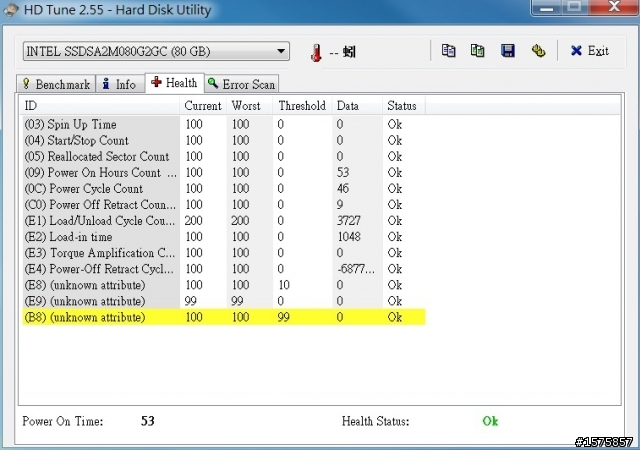Select the (0C) Power Cycle Count row

224,188
